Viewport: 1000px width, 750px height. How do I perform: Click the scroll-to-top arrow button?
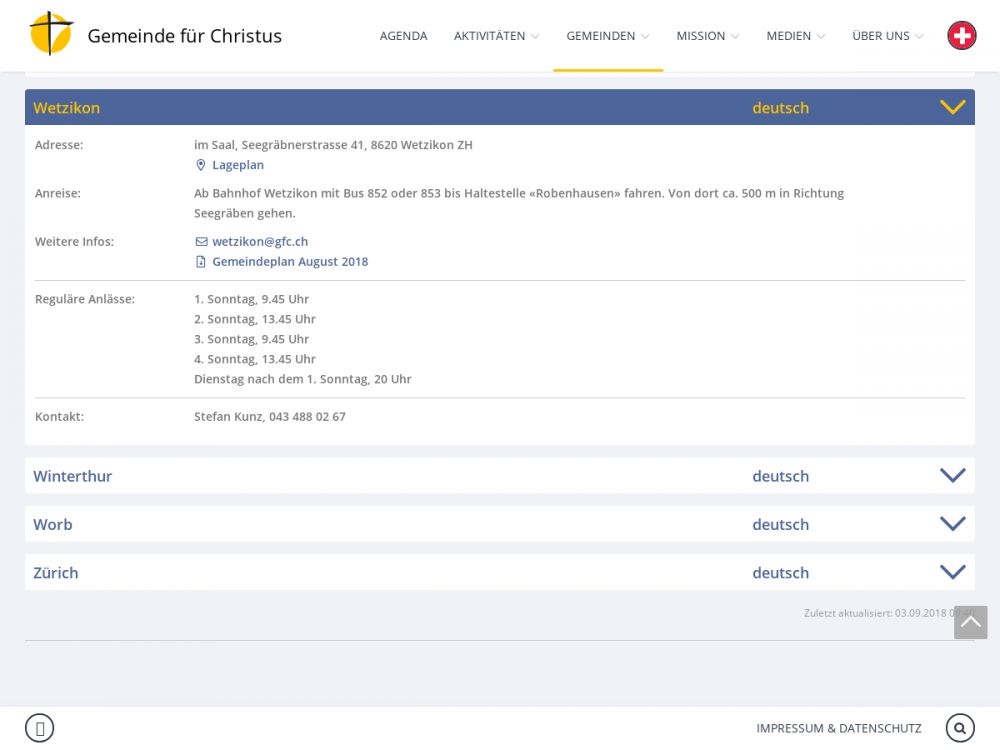970,622
